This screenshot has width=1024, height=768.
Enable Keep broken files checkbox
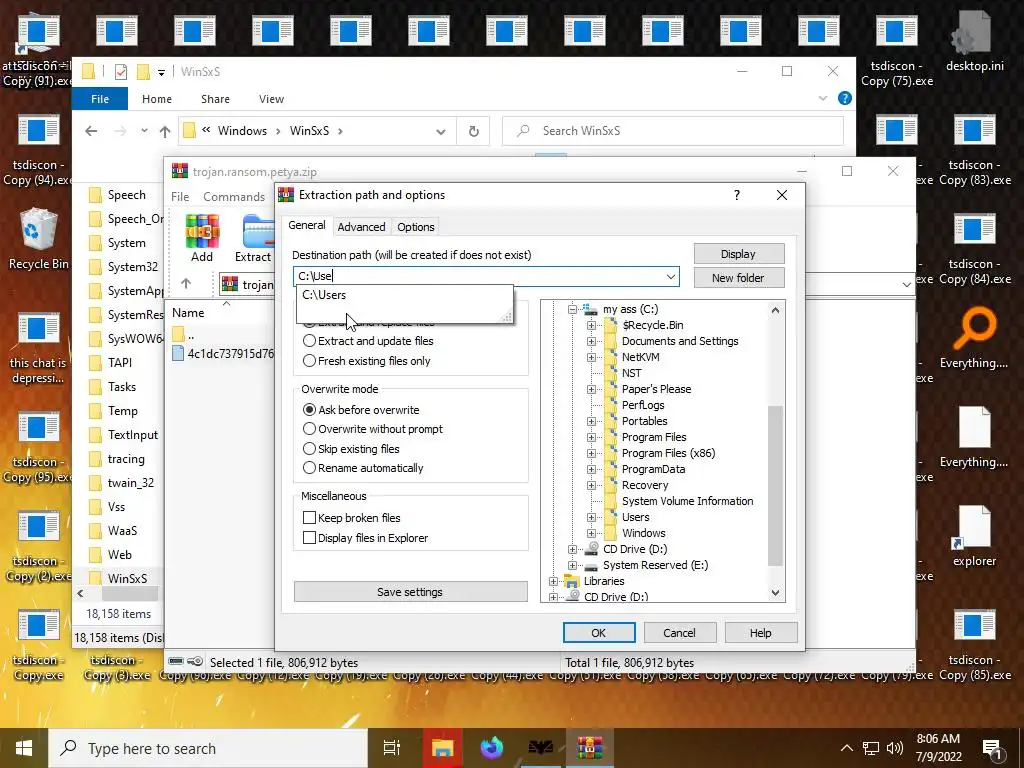(x=310, y=518)
